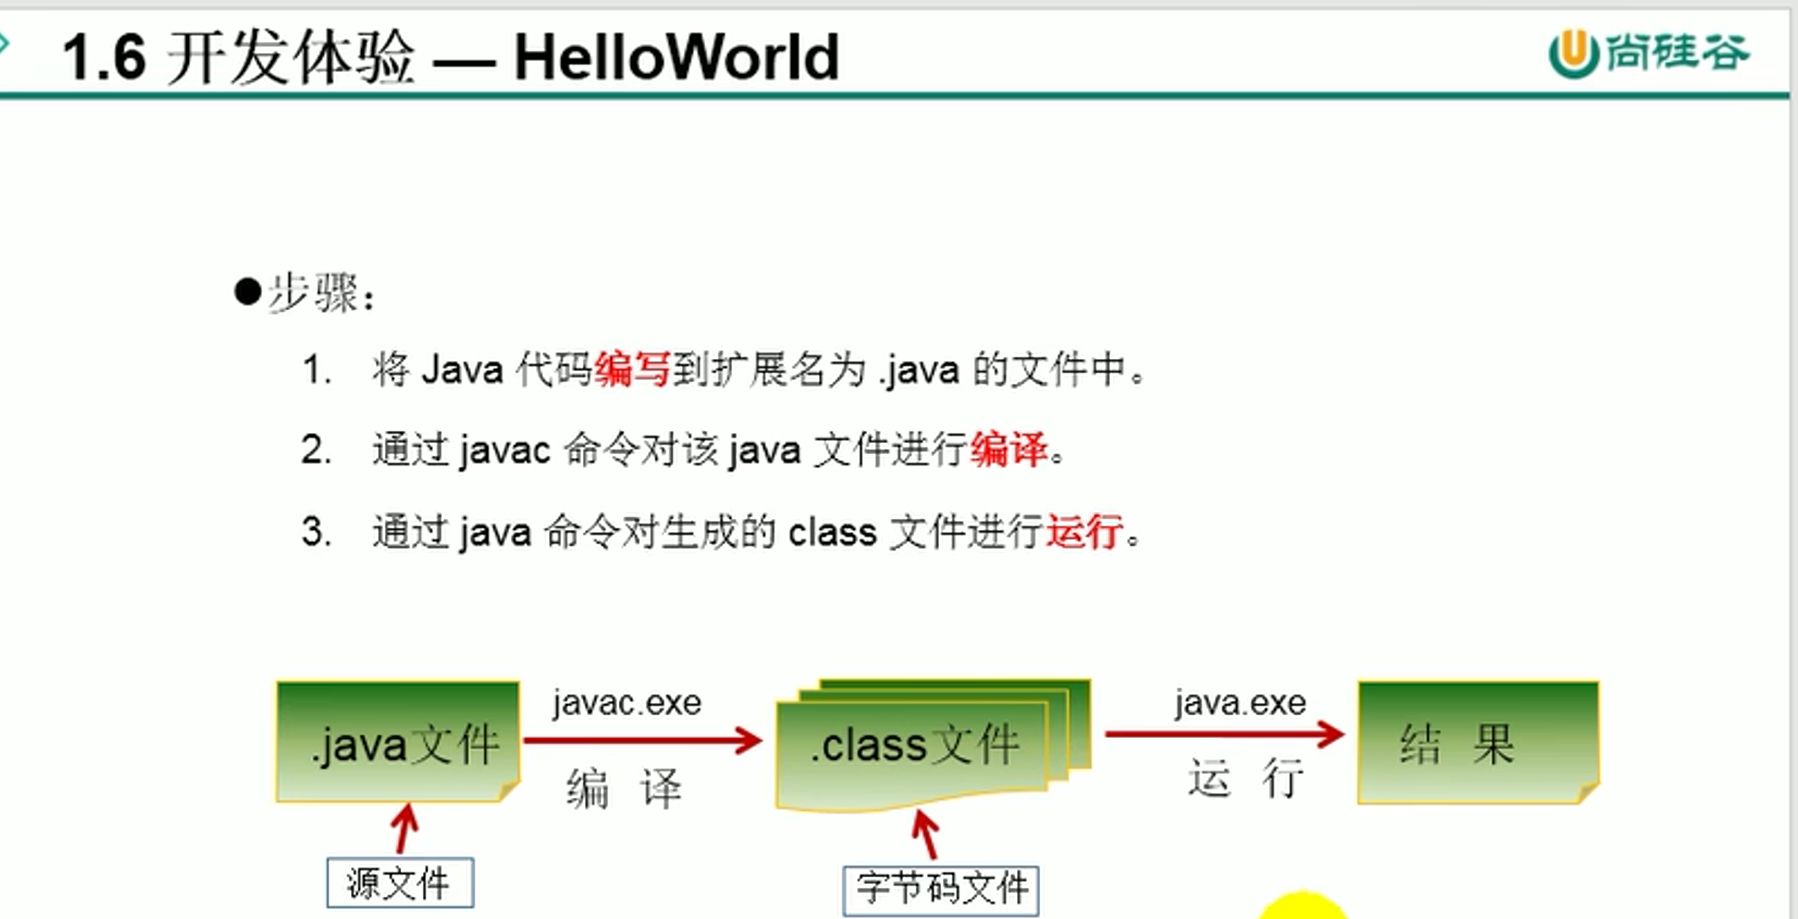Click the '编 译' label under javac arrow
The height and width of the screenshot is (919, 1798).
coord(624,788)
